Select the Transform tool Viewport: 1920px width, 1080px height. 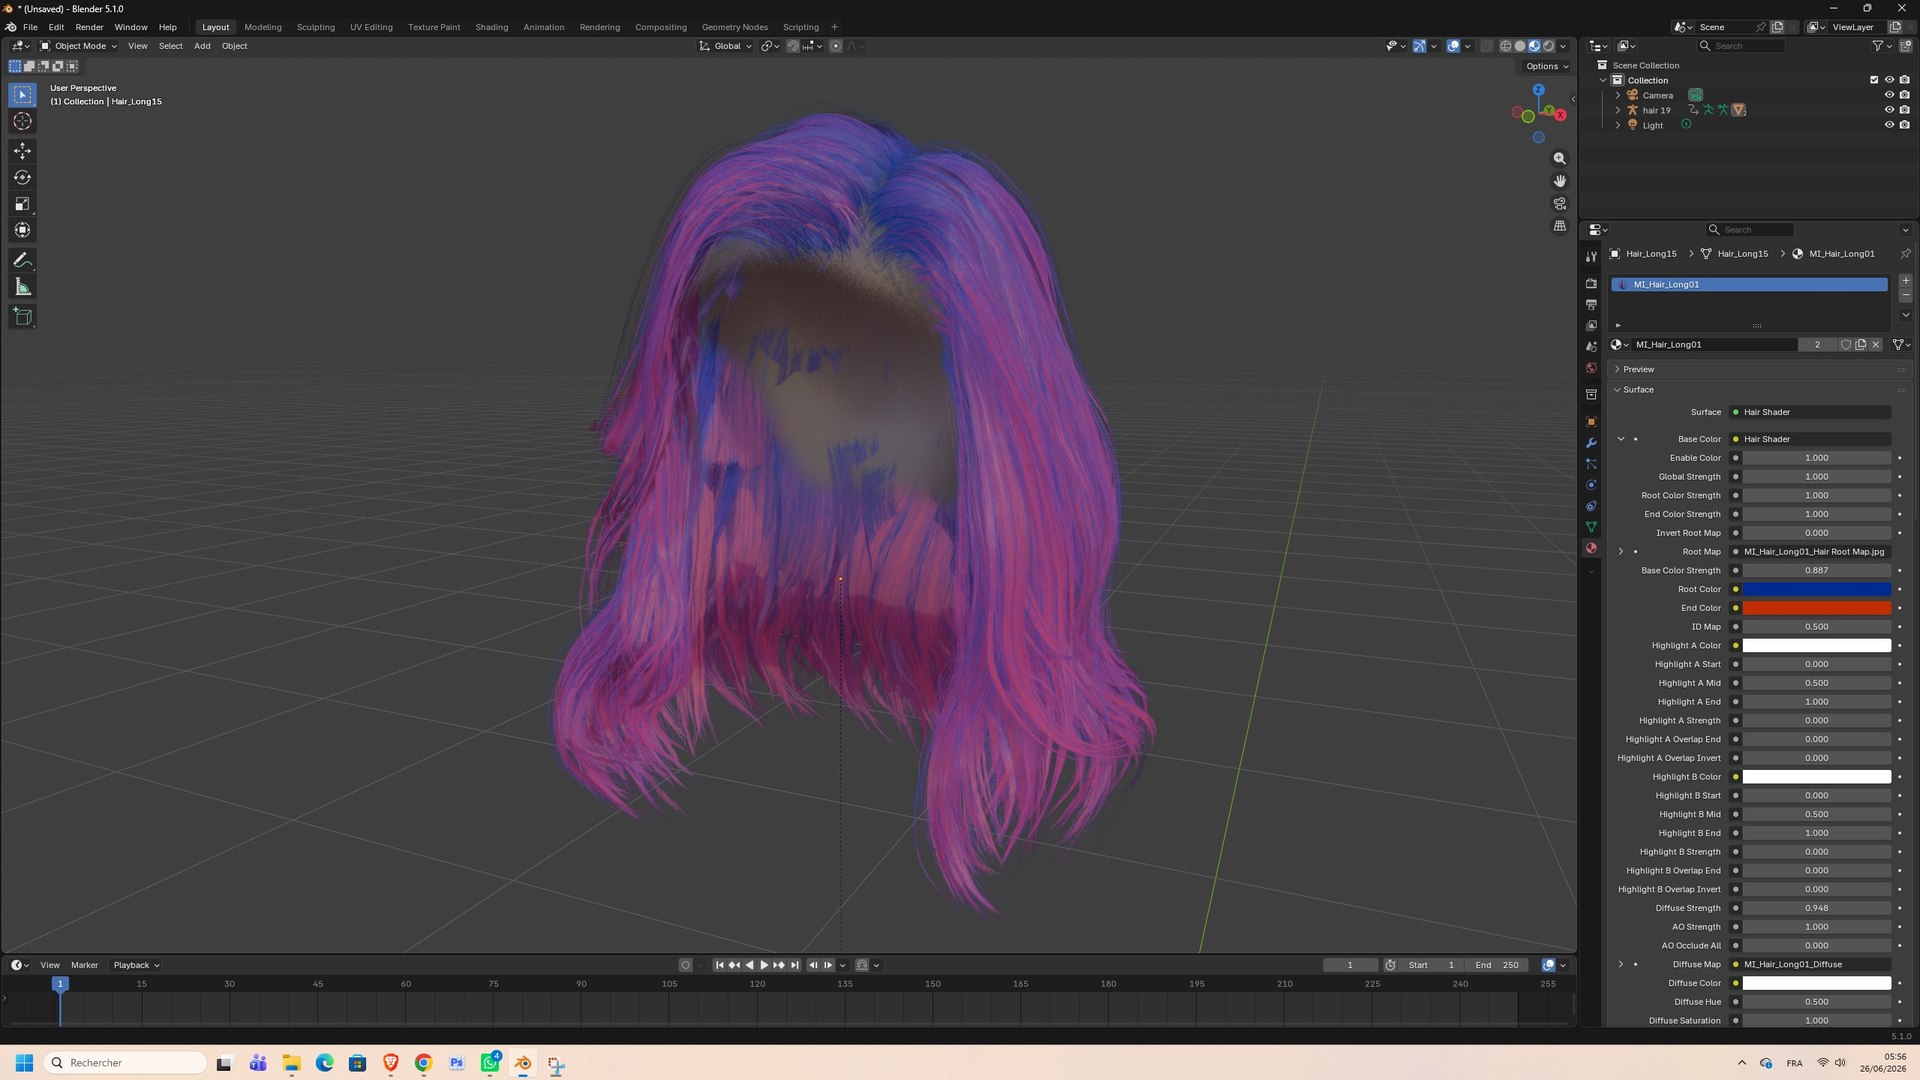pyautogui.click(x=22, y=230)
